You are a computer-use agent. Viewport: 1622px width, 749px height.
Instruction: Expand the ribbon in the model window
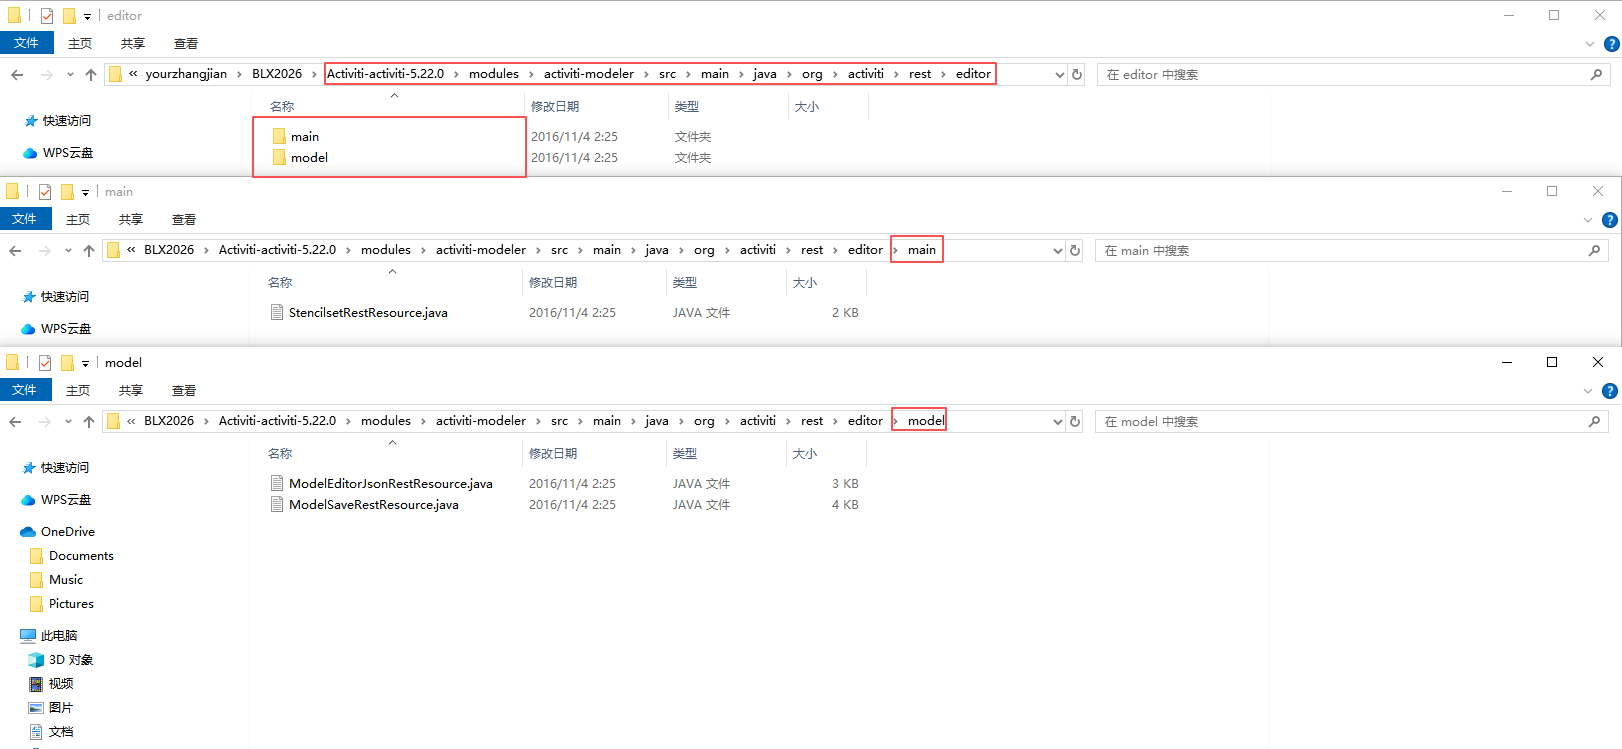click(1588, 391)
